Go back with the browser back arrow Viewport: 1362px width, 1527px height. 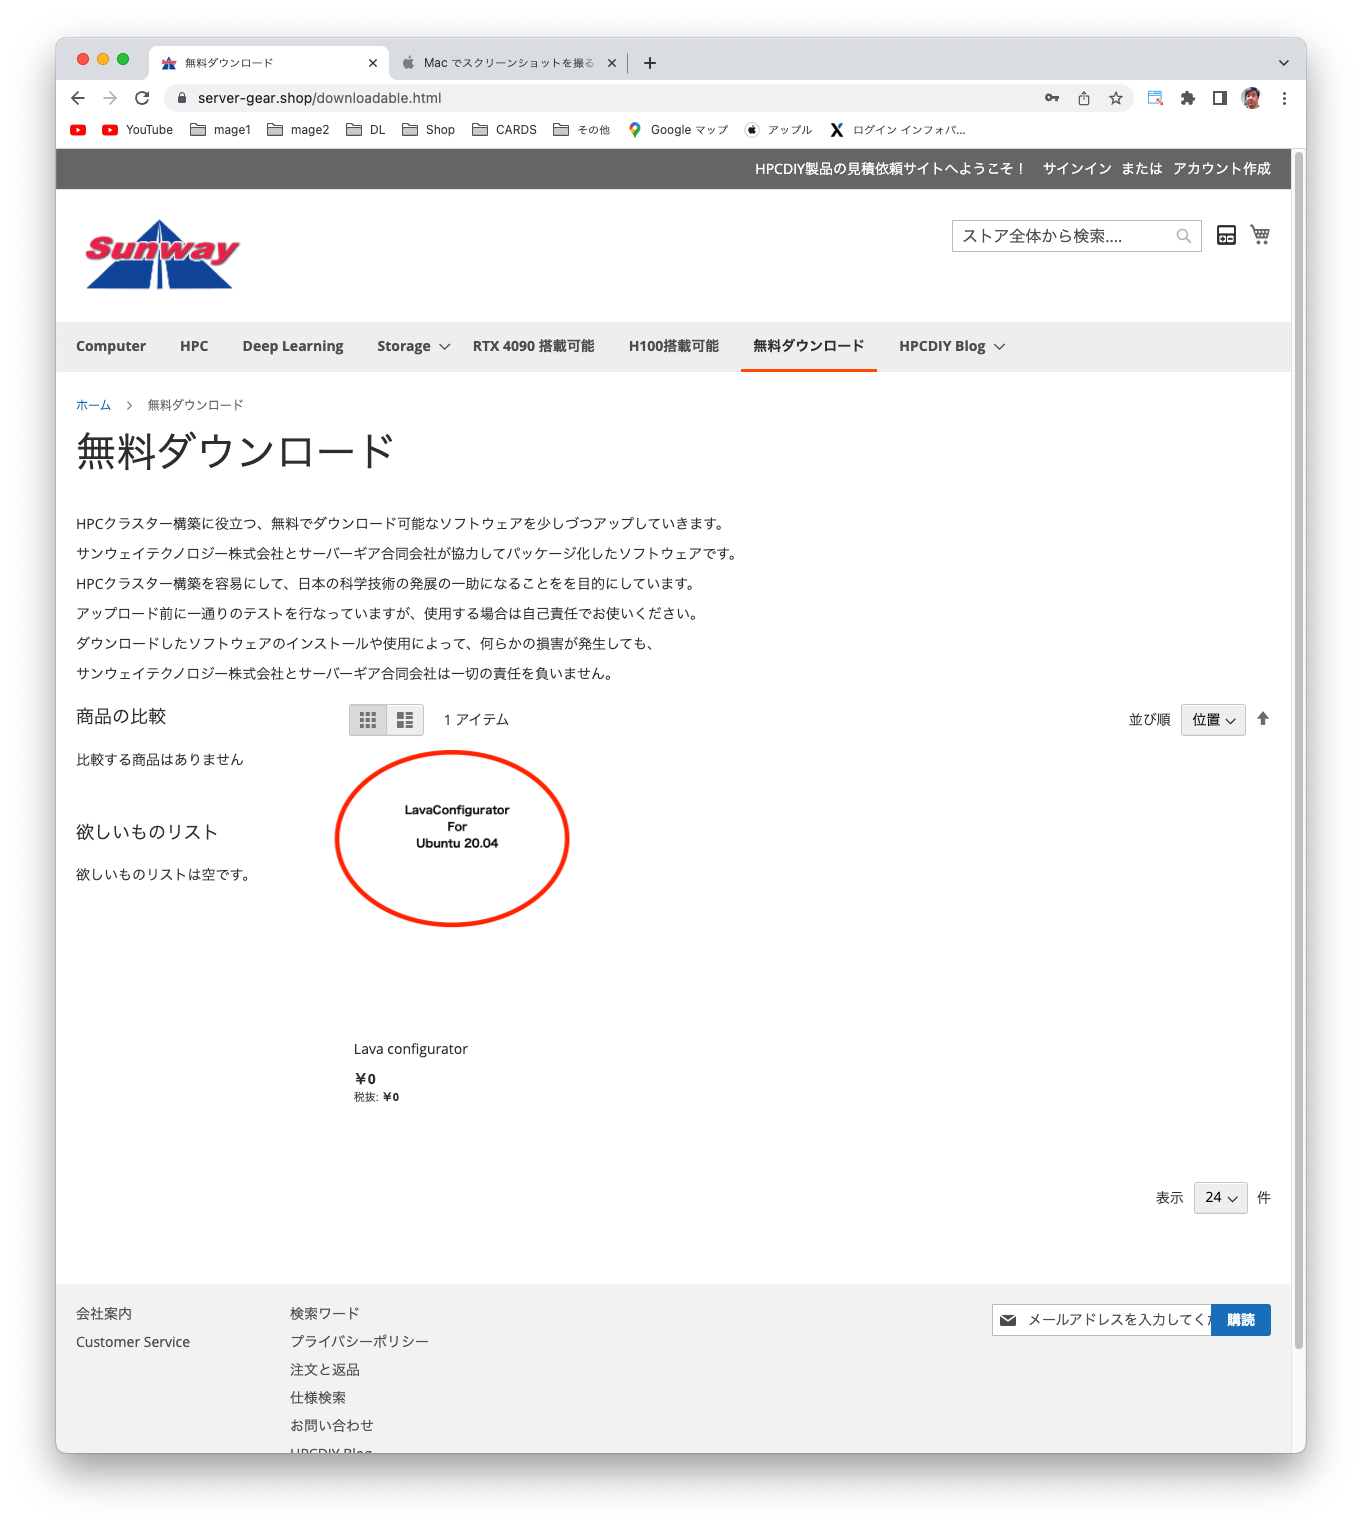pos(78,98)
